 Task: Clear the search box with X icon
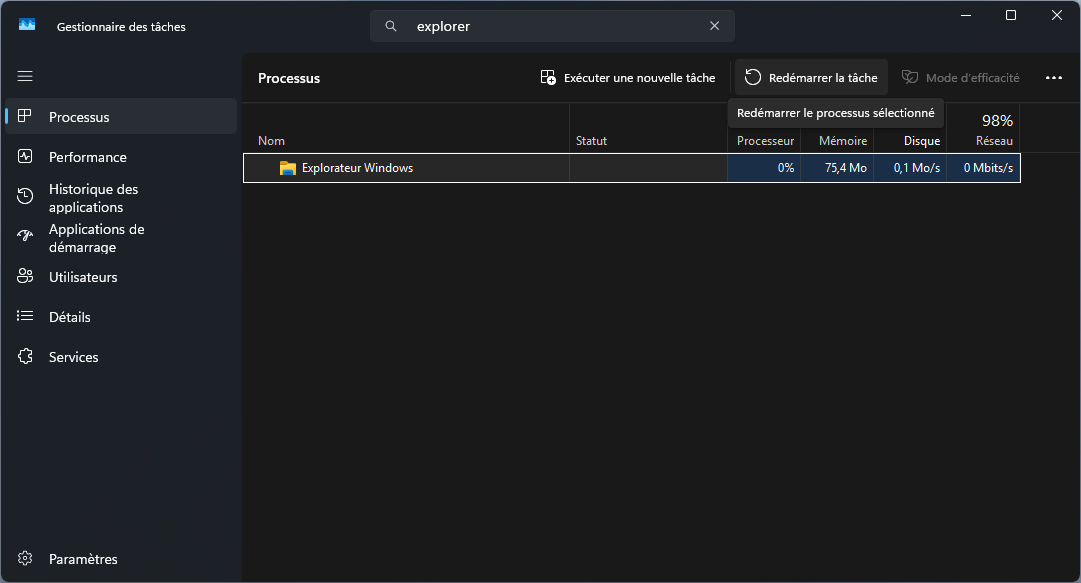click(714, 26)
